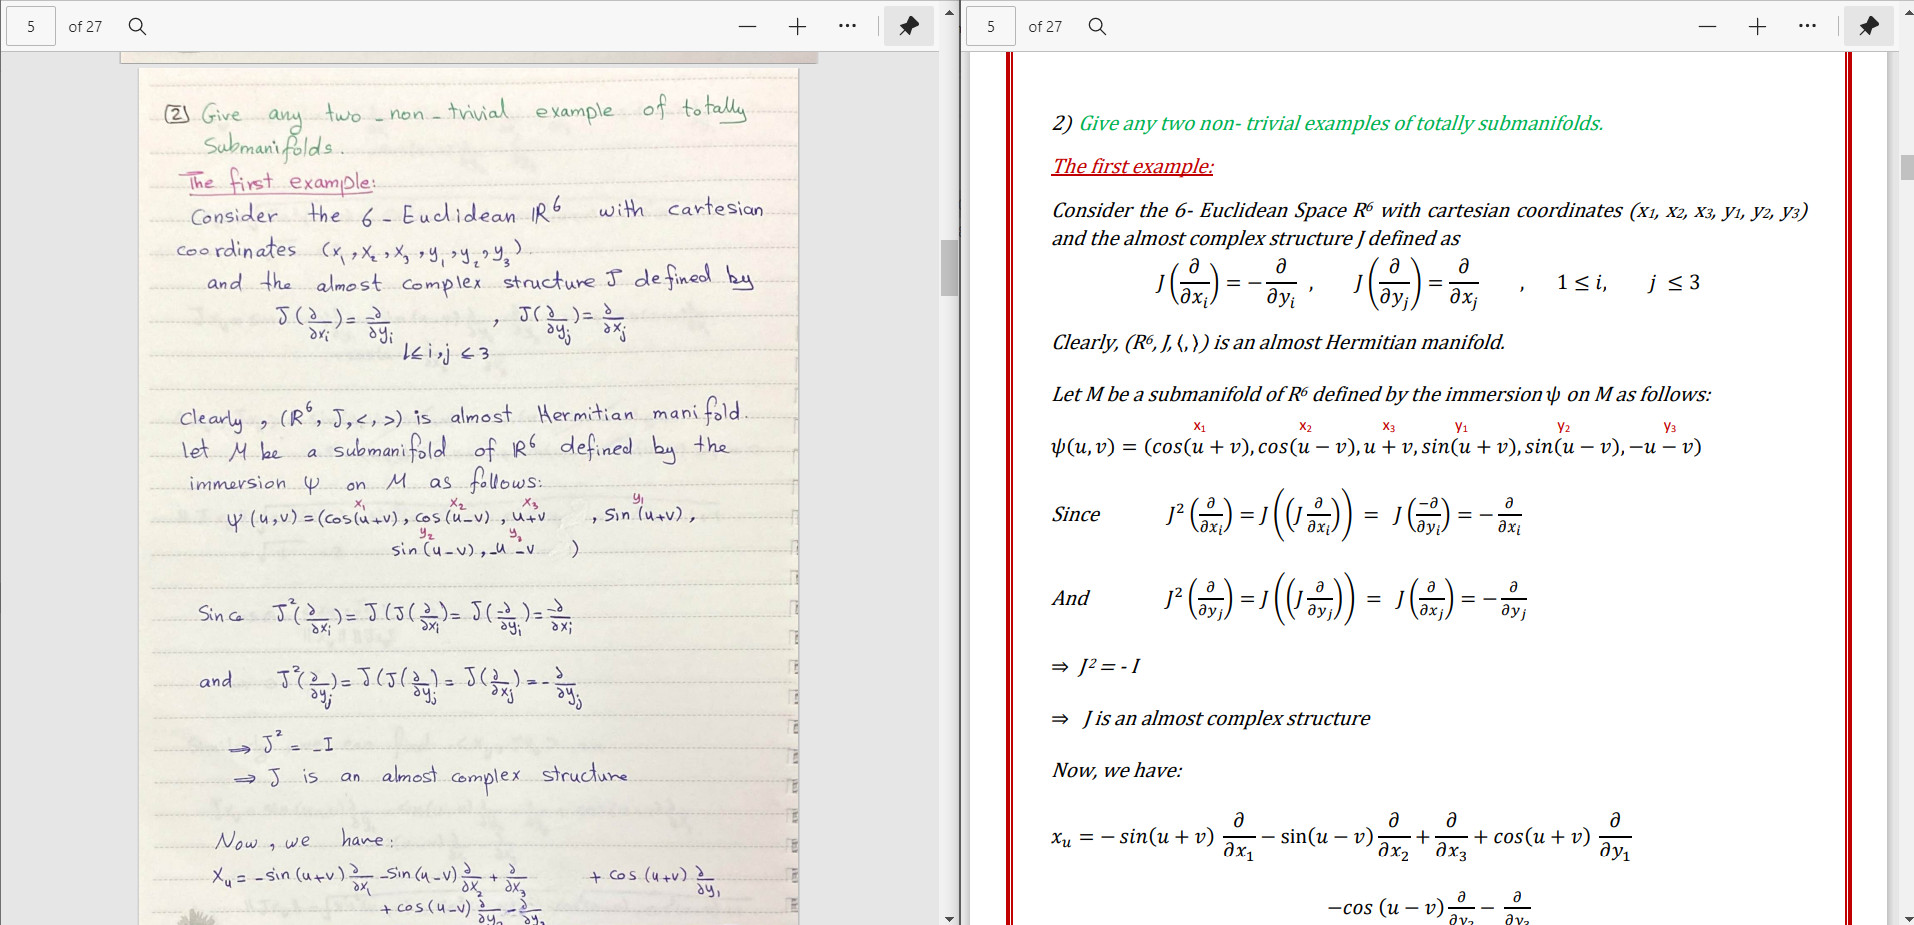The image size is (1914, 925).
Task: Click the 'of 27' page count in right pane
Action: [x=1045, y=27]
